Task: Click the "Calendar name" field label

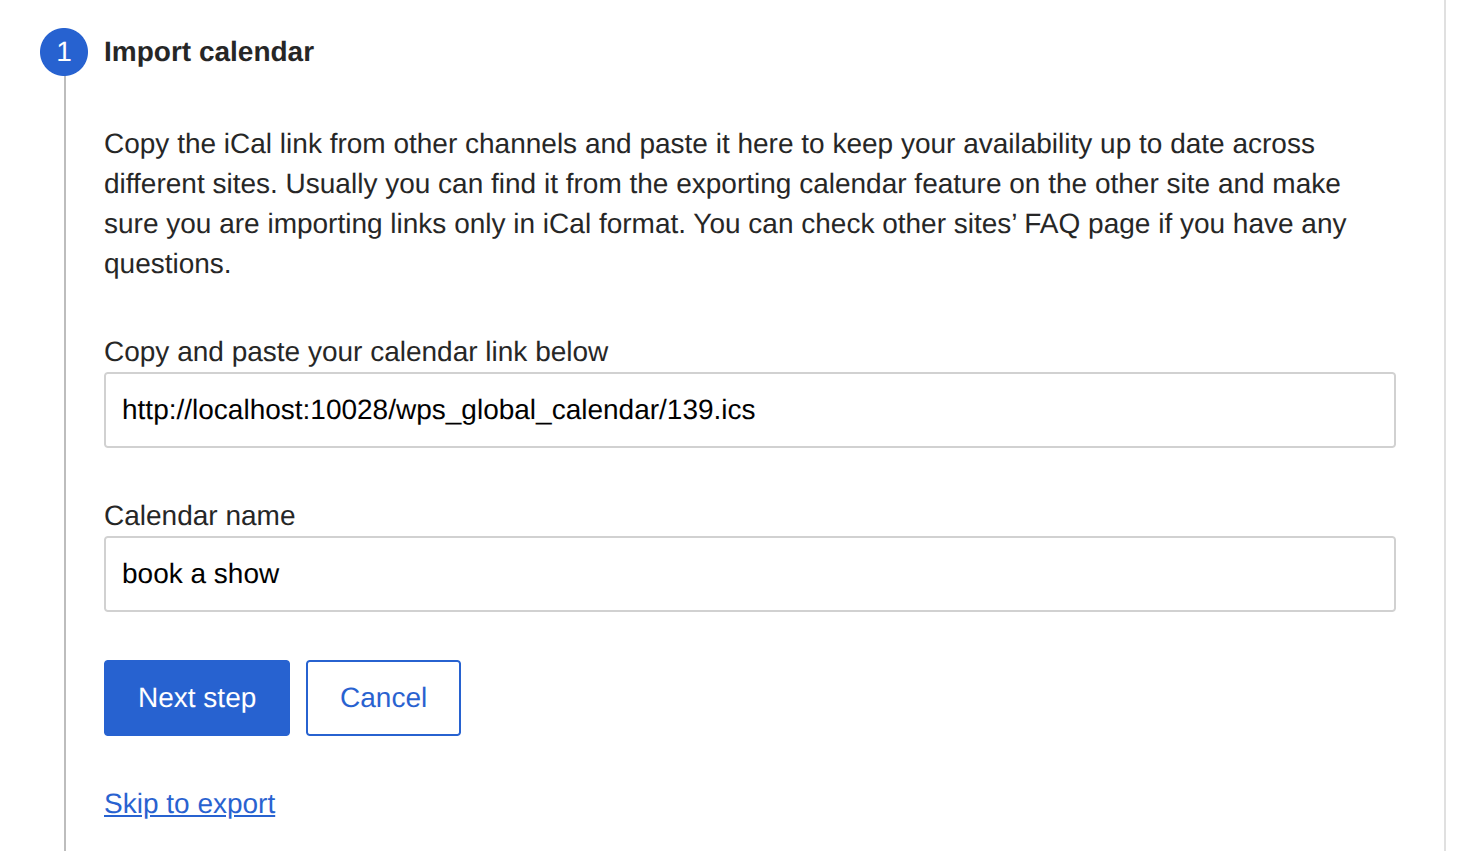Action: 199,516
